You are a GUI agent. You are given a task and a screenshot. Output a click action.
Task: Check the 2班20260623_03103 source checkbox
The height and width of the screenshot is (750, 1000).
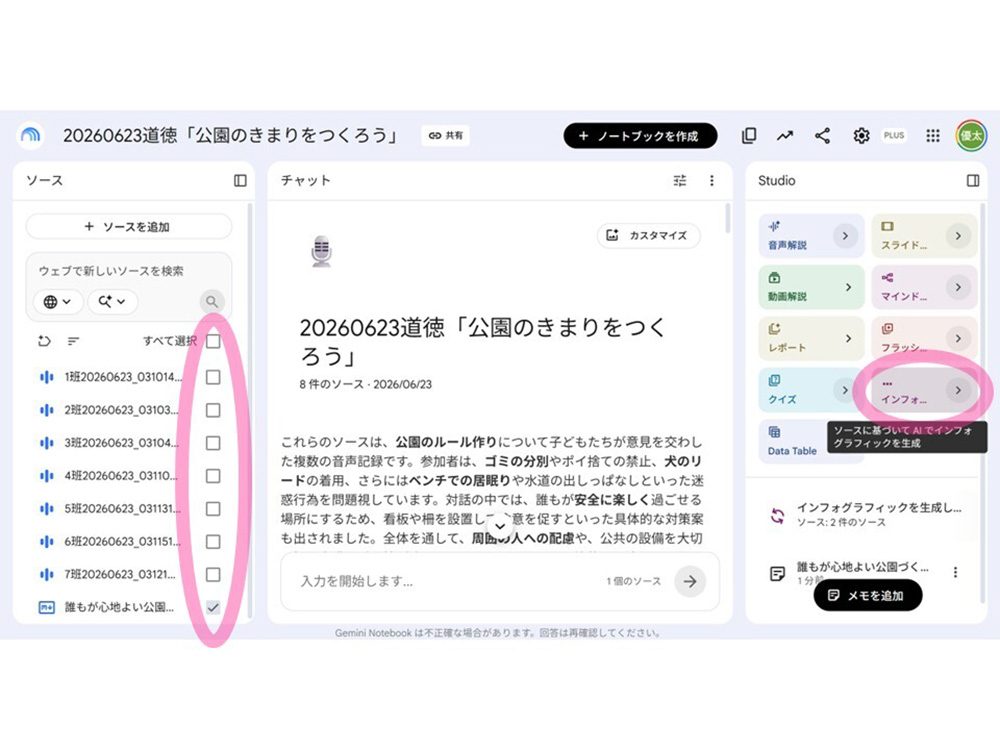click(x=213, y=410)
